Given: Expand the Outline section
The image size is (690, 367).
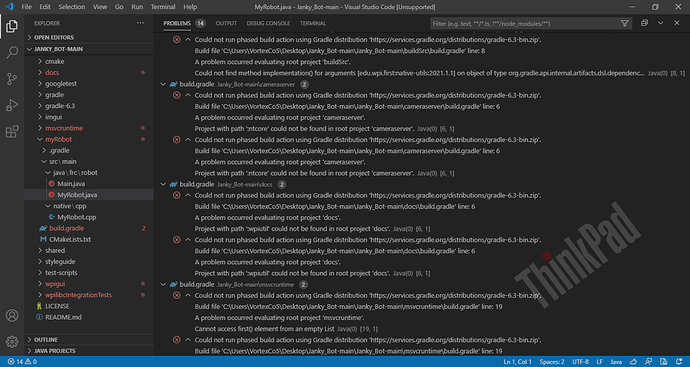Looking at the screenshot, I should pyautogui.click(x=89, y=340).
